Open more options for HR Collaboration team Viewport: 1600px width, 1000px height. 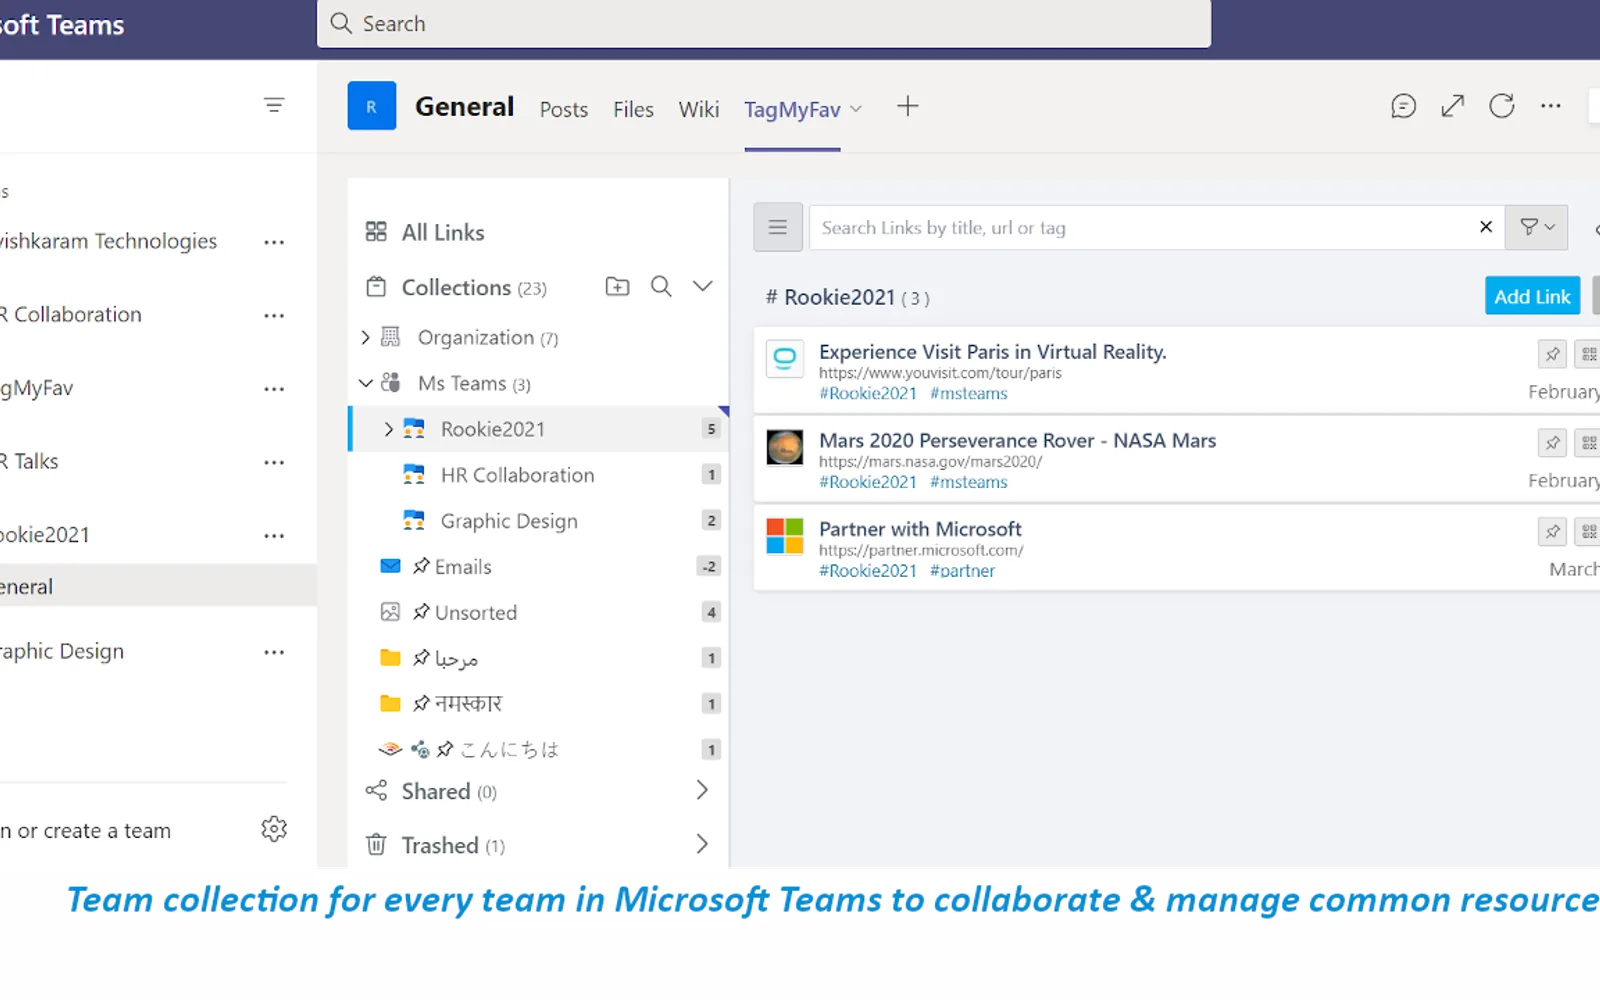point(274,315)
